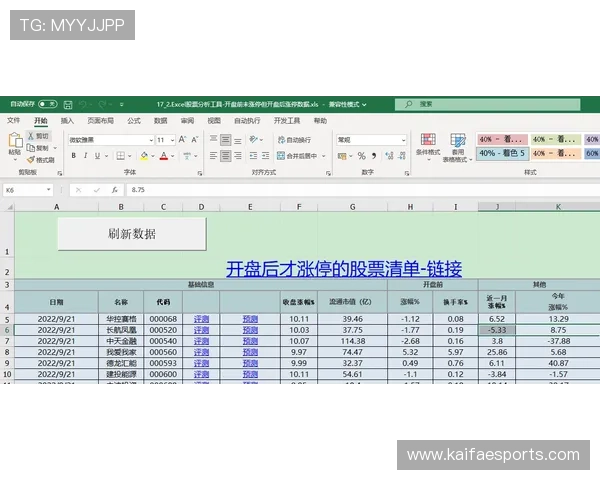Viewport: 600px width, 480px height.
Task: Click the Undo arrow icon
Action: point(83,104)
